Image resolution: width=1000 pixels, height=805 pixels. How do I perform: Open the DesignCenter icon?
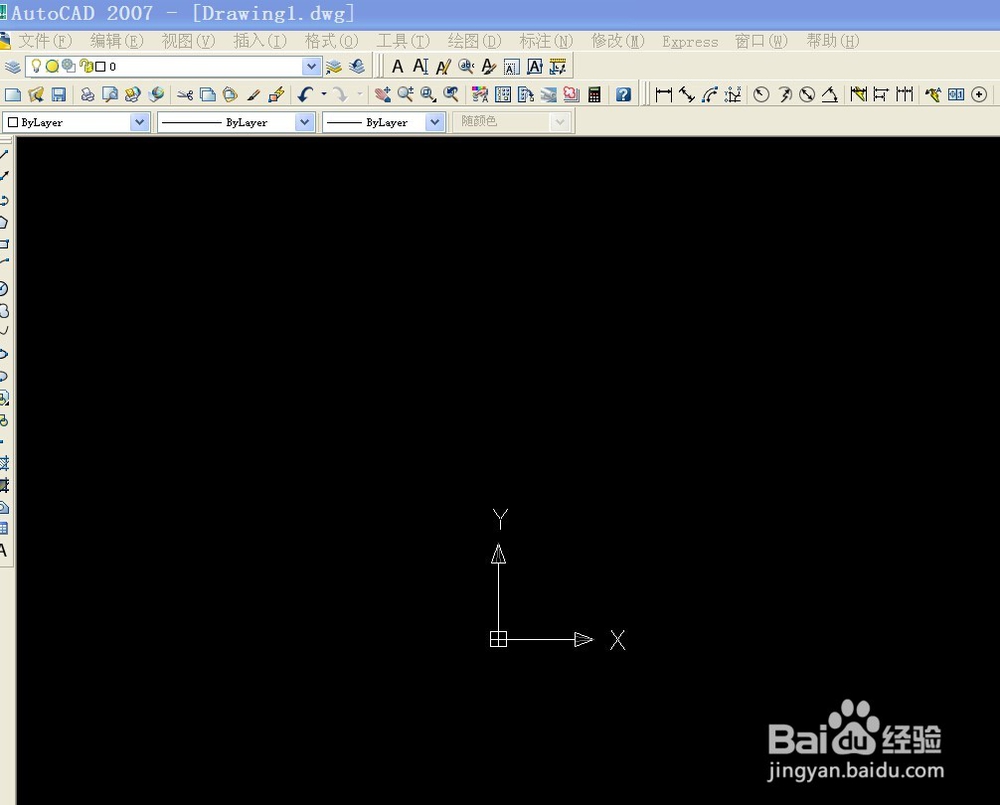(503, 95)
